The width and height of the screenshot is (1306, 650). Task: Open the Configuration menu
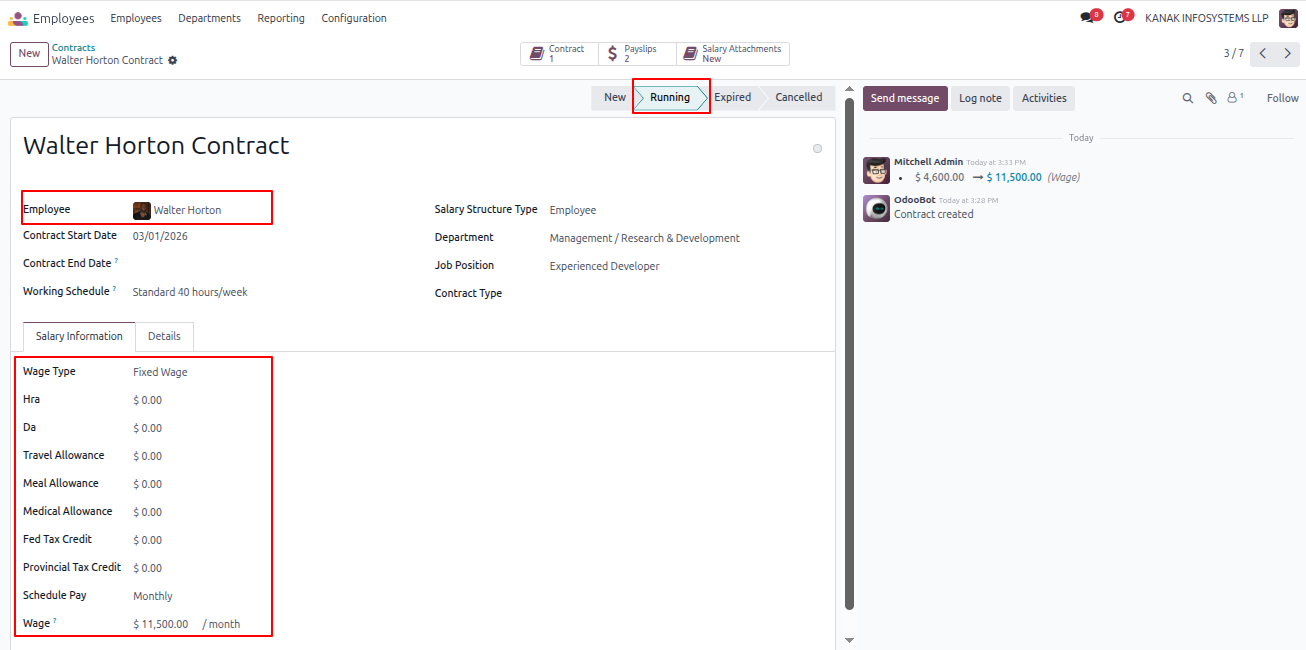[354, 18]
